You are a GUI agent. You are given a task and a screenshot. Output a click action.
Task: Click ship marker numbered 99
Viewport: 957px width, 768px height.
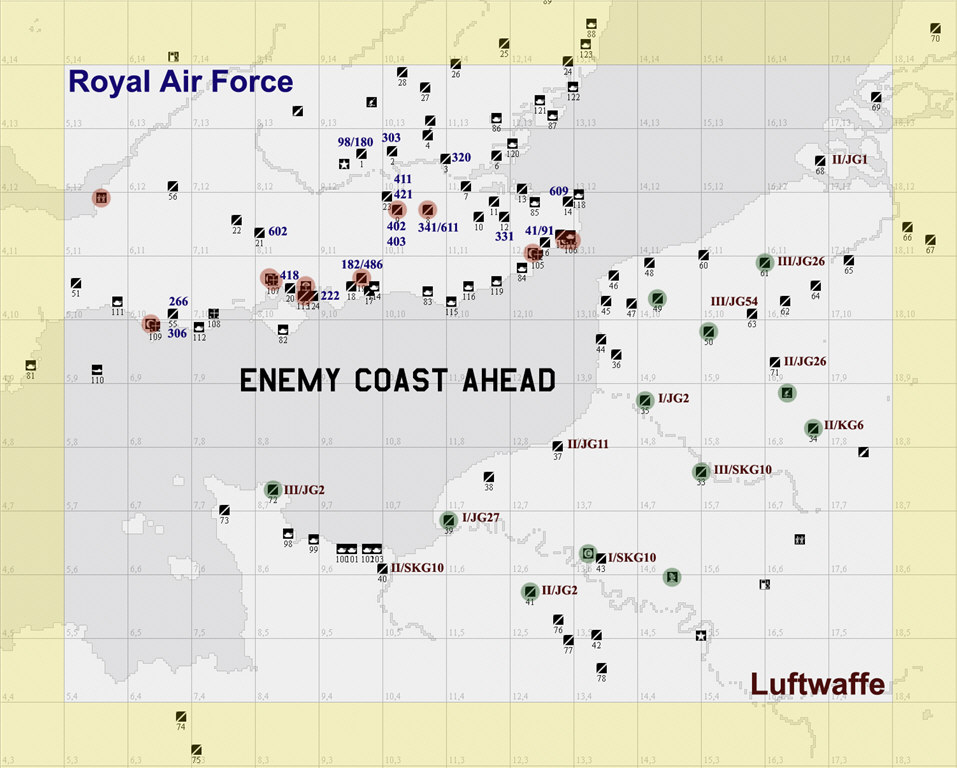coord(314,539)
